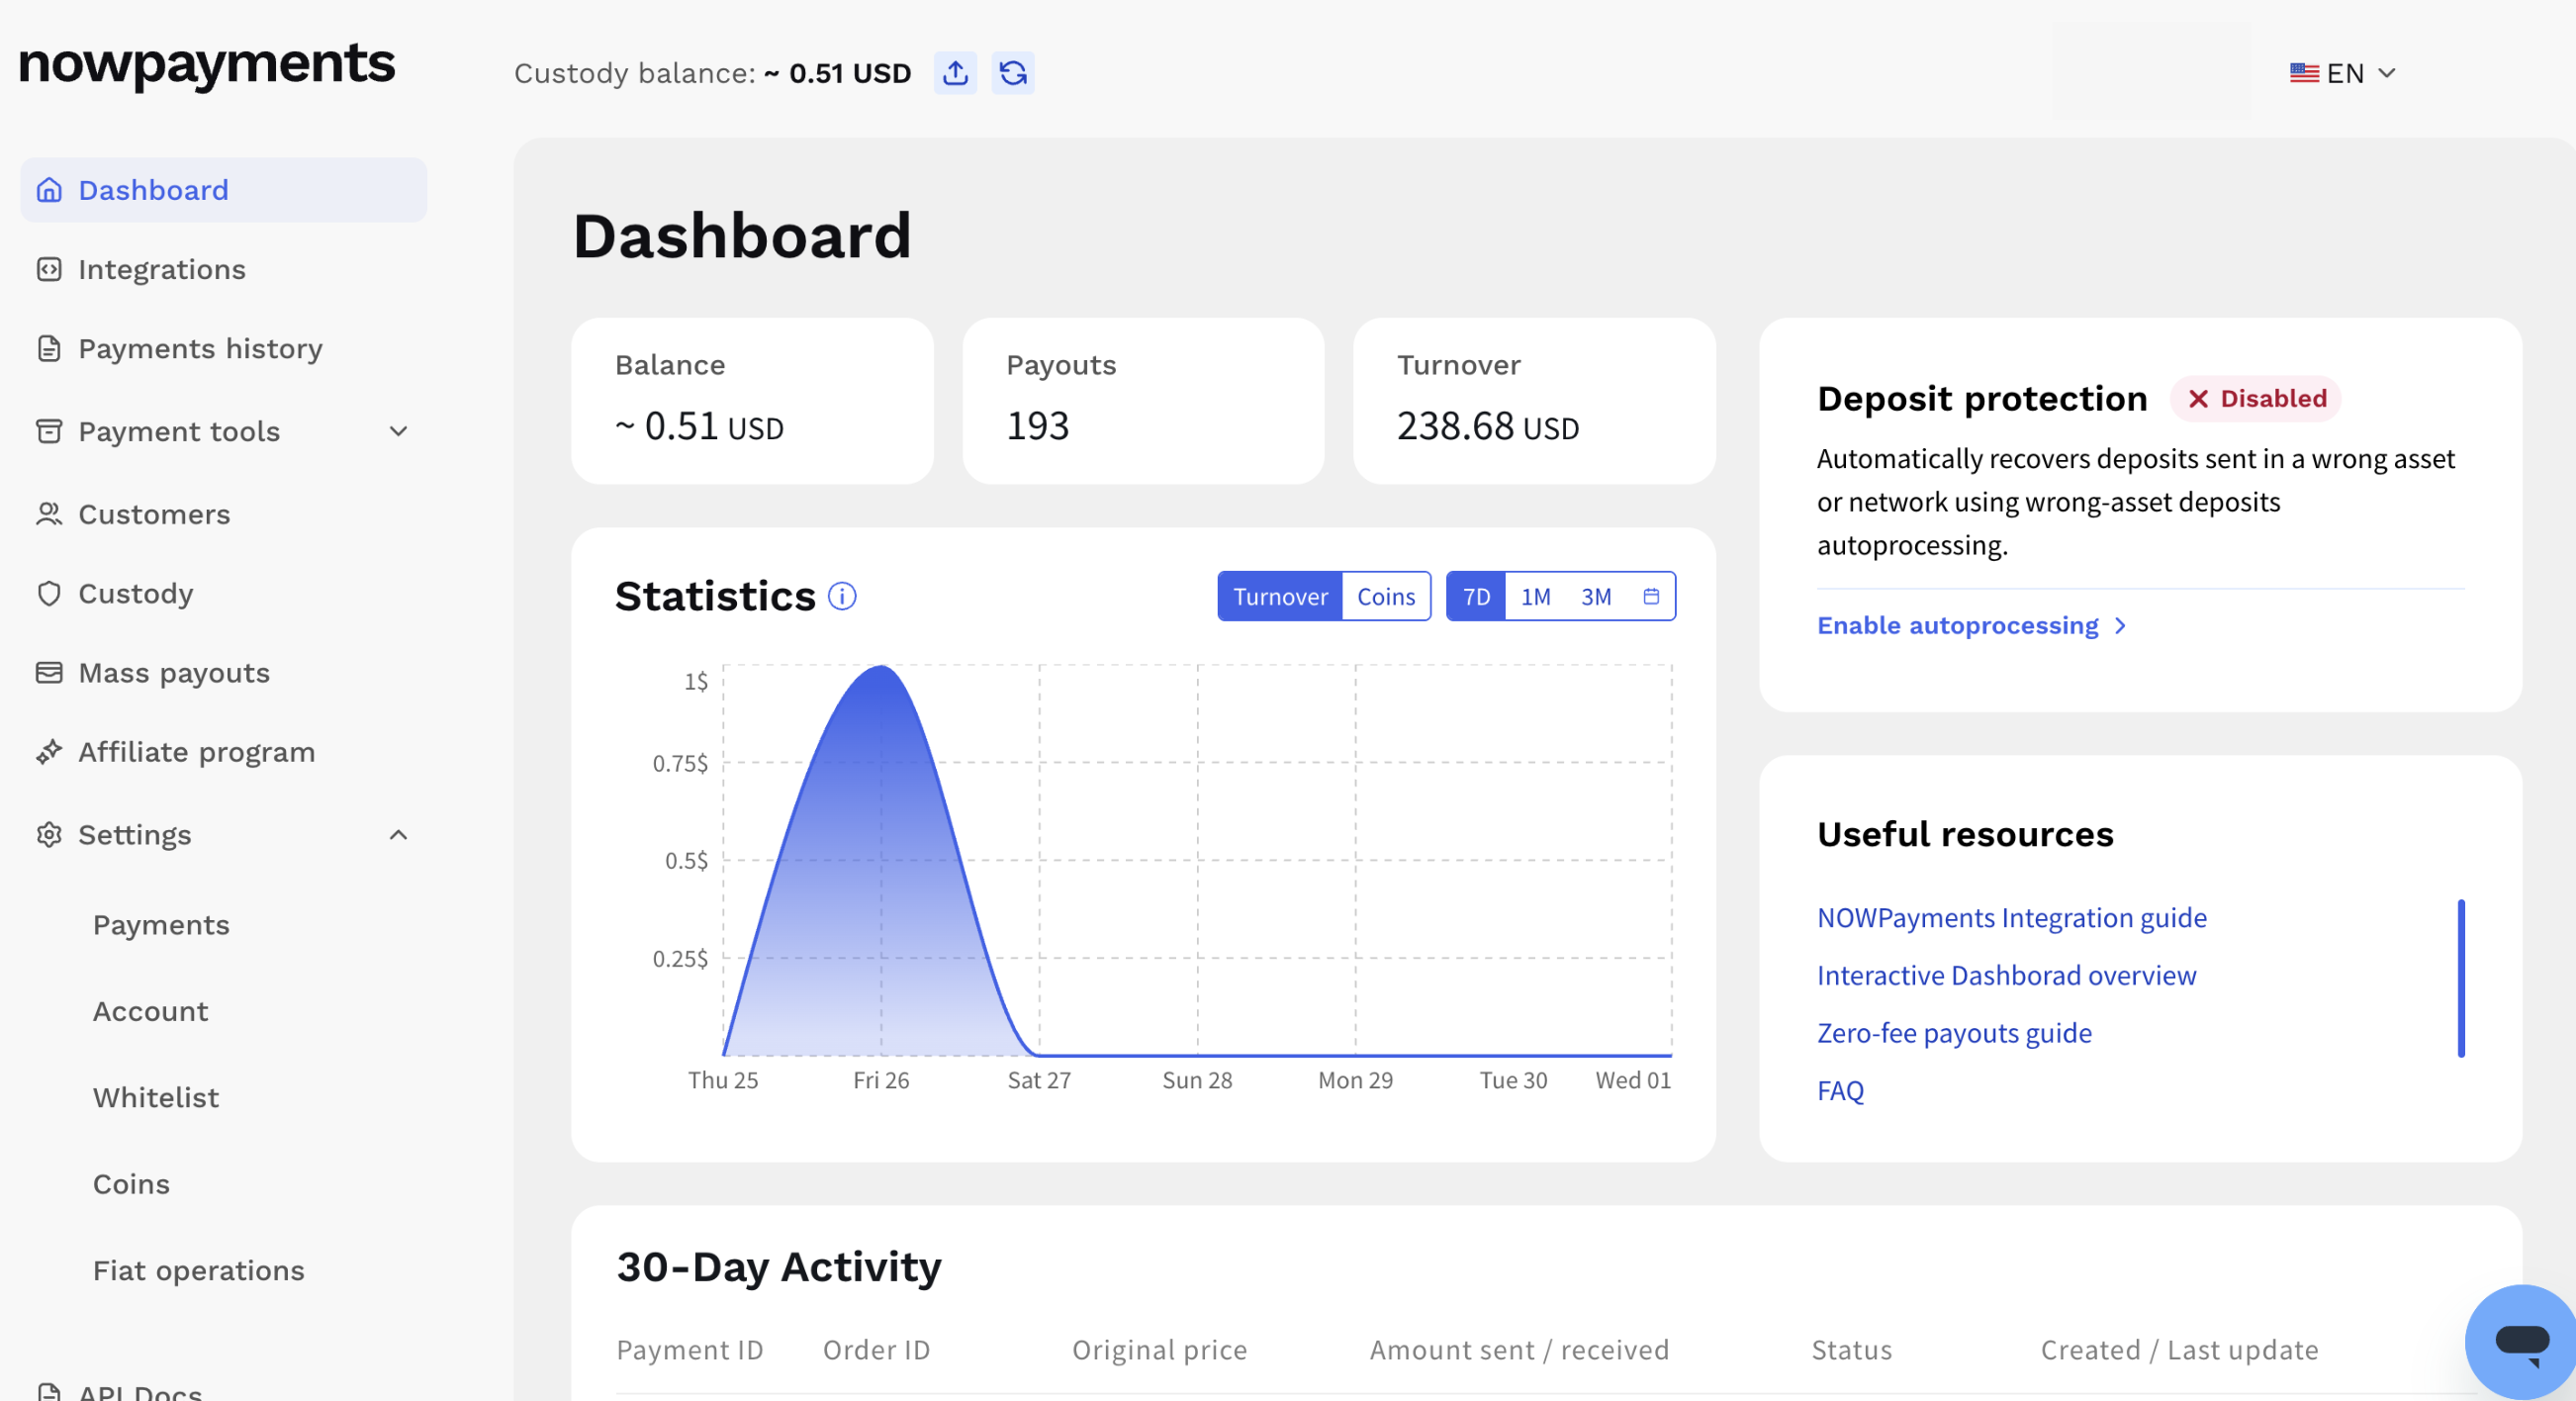
Task: Set statistics range to 1M
Action: coord(1535,597)
